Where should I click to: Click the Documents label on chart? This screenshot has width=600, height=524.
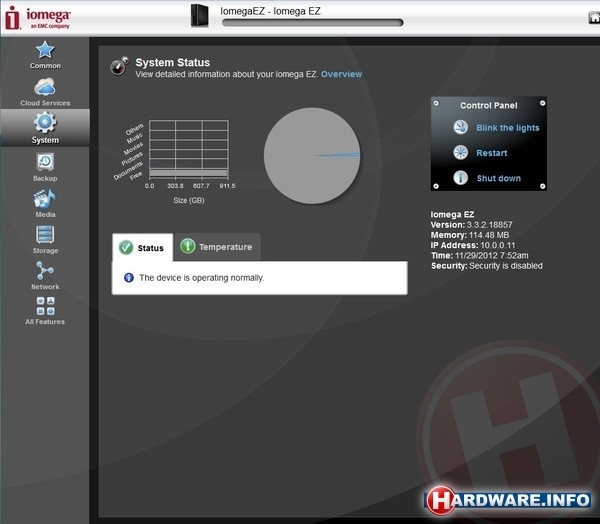coord(128,171)
